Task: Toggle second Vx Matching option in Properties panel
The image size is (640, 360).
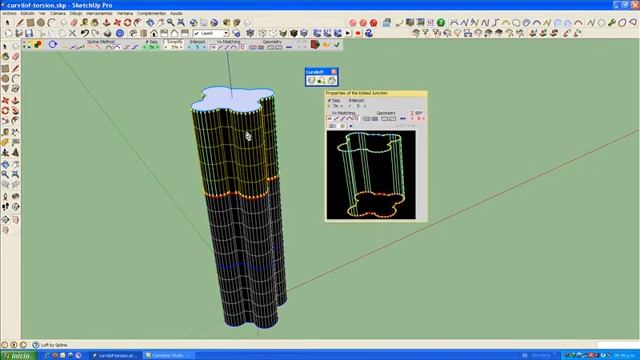Action: pos(336,118)
